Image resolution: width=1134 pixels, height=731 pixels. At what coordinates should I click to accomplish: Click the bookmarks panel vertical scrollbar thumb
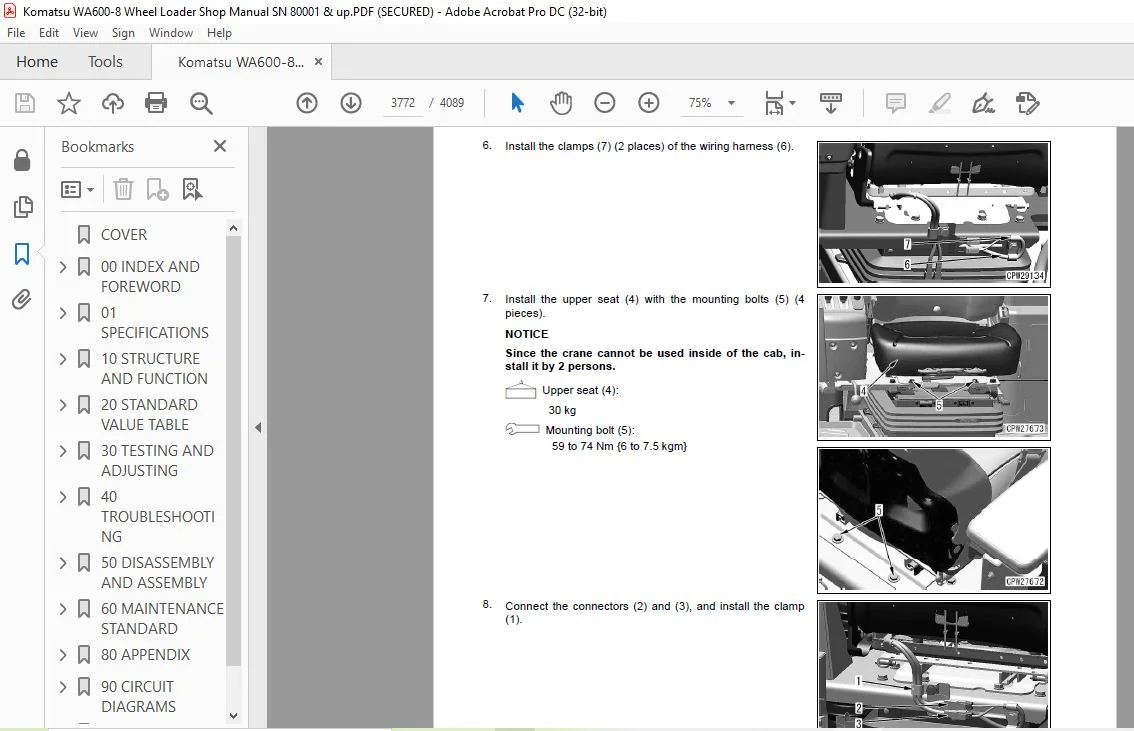point(233,450)
